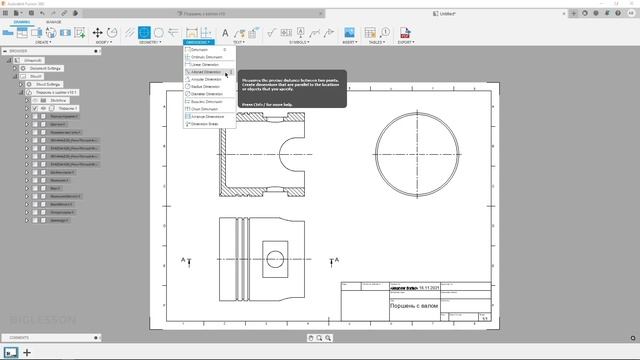Open the Data Panel grid icon

click(x=5, y=13)
